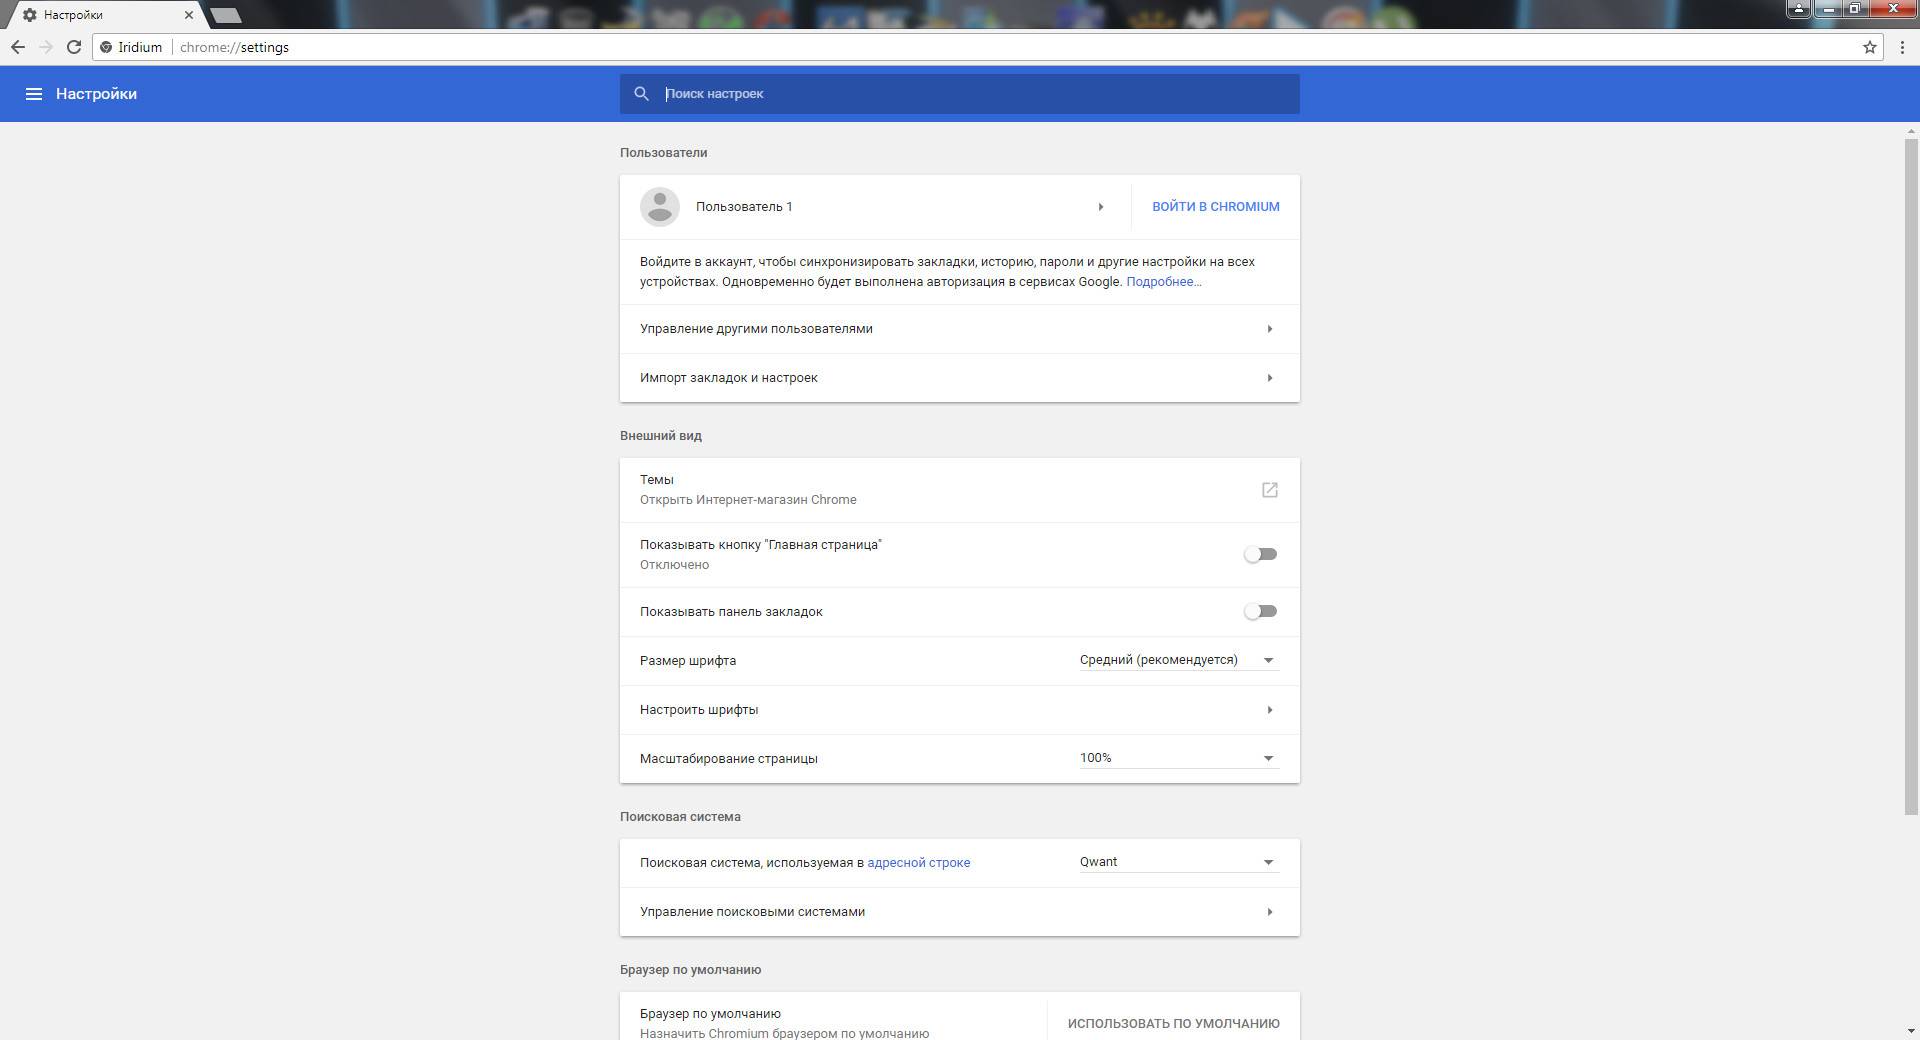Click the page vertical scrollbar thumb
The image size is (1920, 1040).
[1912, 477]
